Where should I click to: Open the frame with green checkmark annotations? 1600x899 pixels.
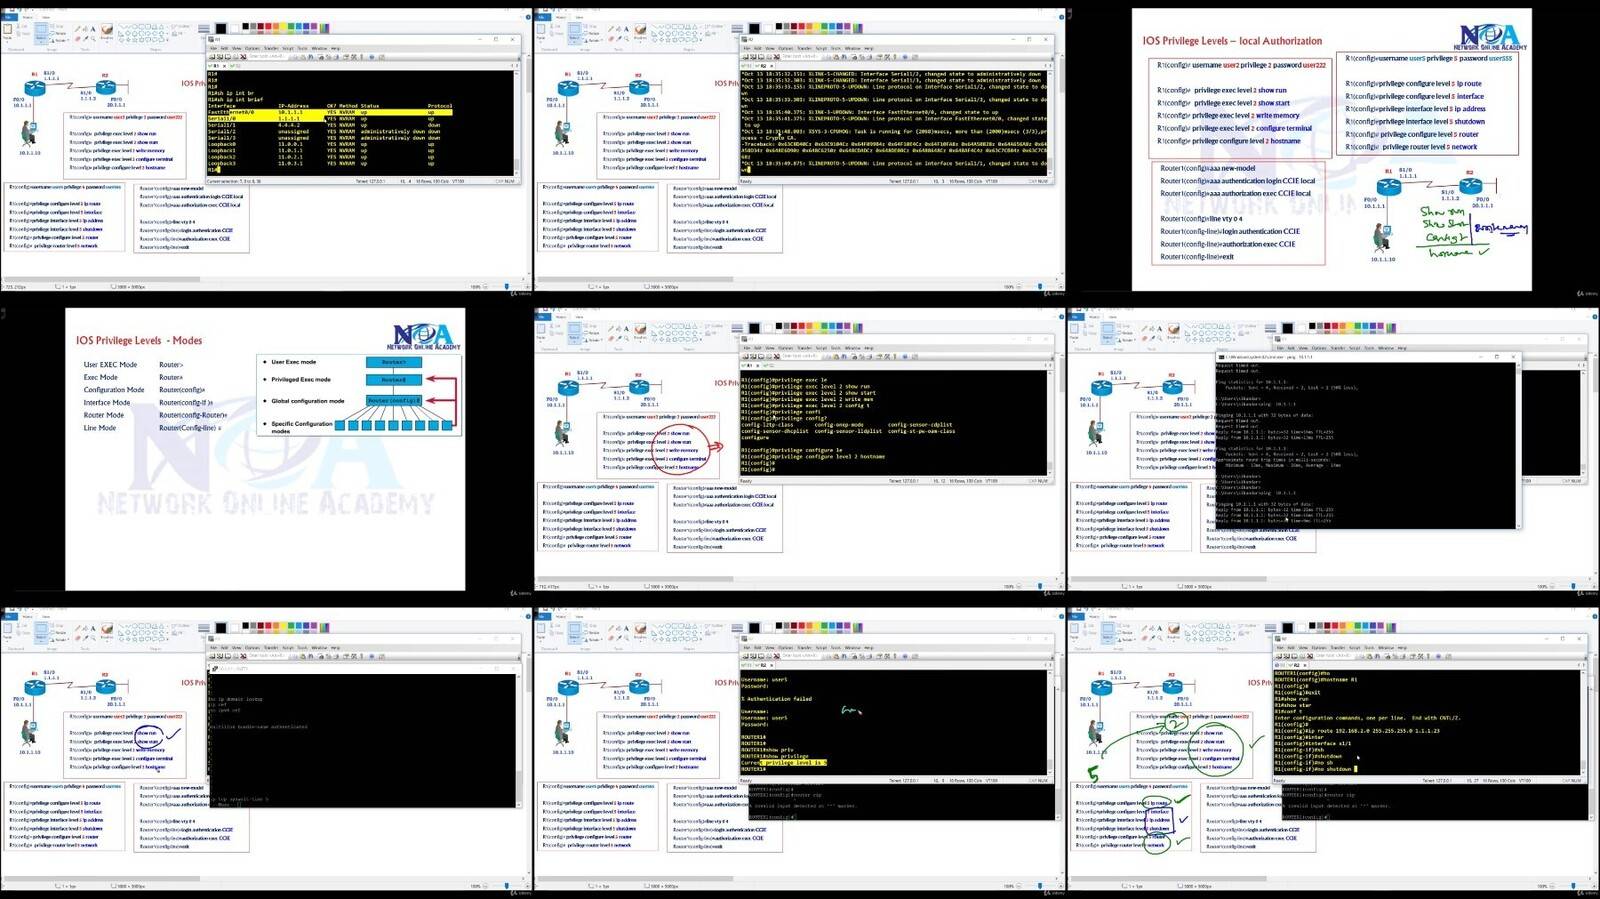coord(1333,748)
